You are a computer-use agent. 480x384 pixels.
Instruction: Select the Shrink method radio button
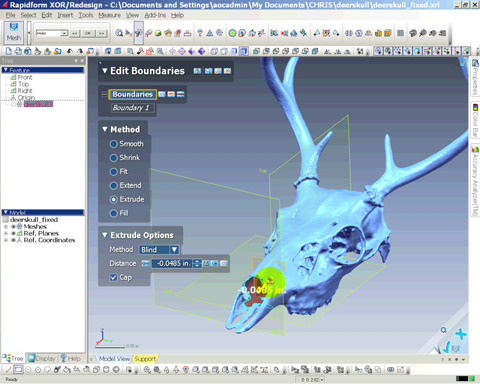pyautogui.click(x=114, y=158)
